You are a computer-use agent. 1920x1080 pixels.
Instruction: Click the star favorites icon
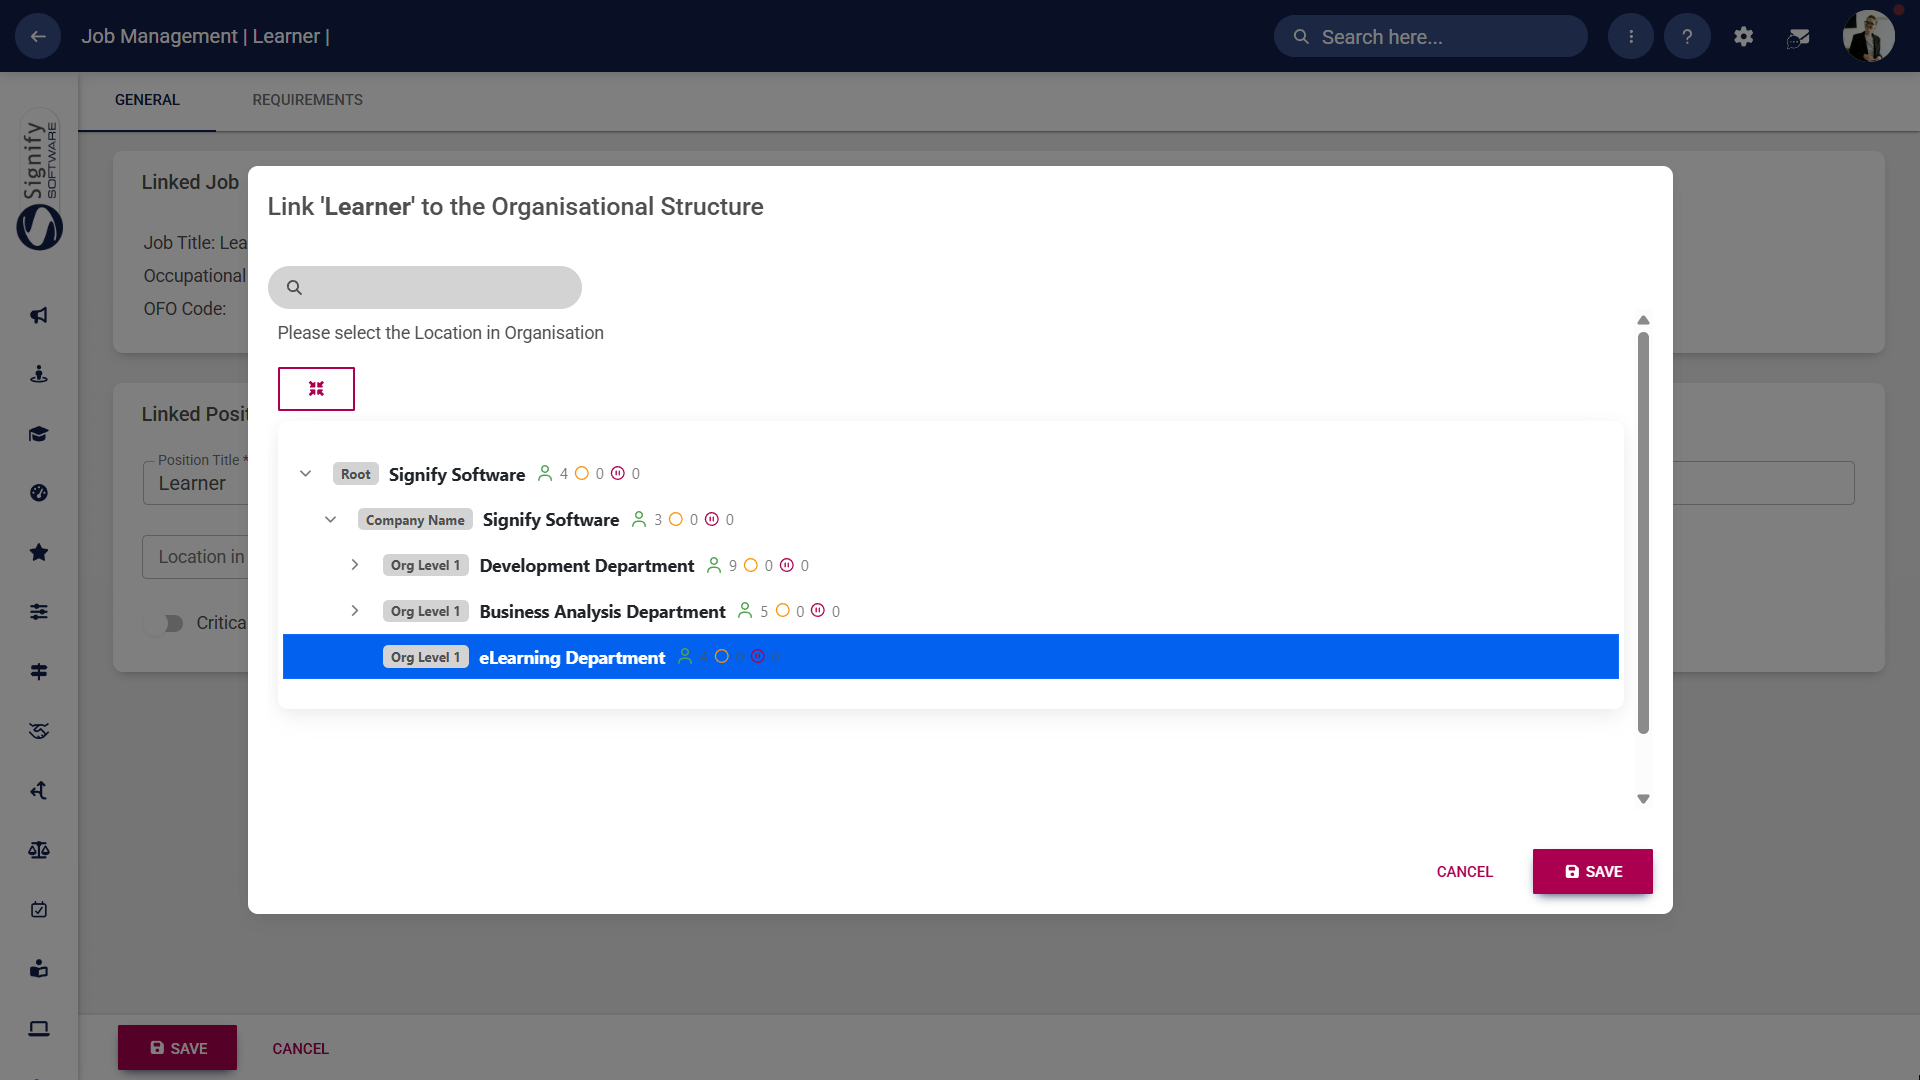coord(38,552)
